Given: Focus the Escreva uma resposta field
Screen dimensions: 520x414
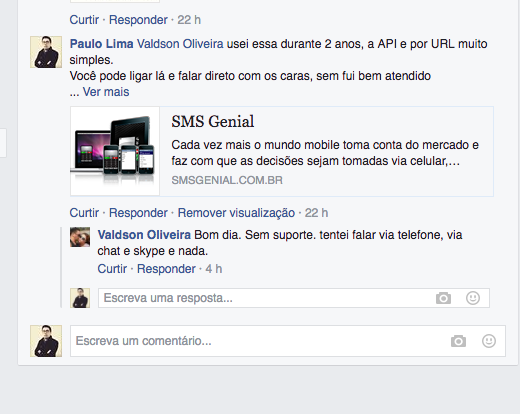Looking at the screenshot, I should [293, 298].
